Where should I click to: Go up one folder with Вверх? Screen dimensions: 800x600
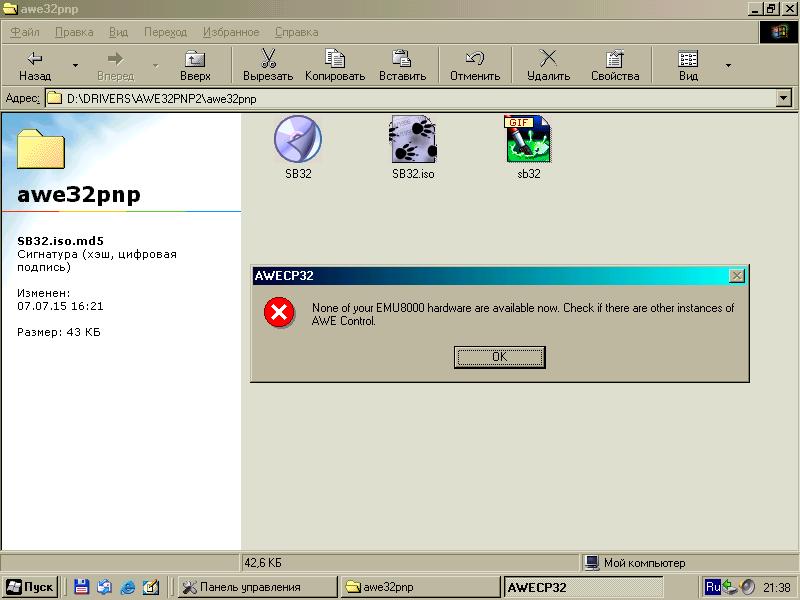195,65
